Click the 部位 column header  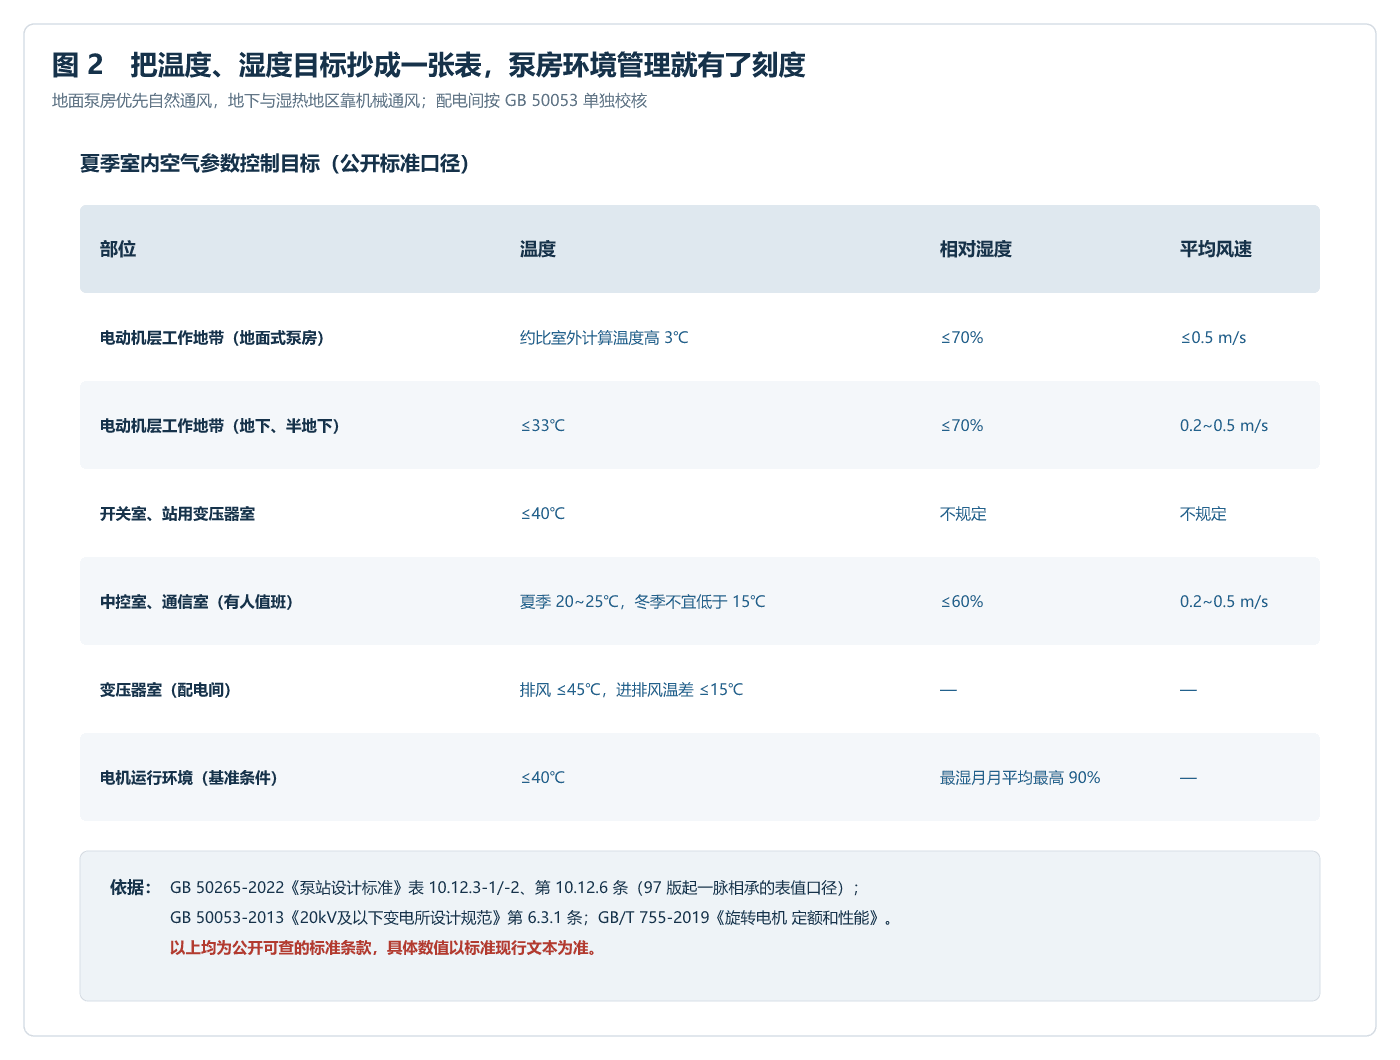(x=118, y=249)
